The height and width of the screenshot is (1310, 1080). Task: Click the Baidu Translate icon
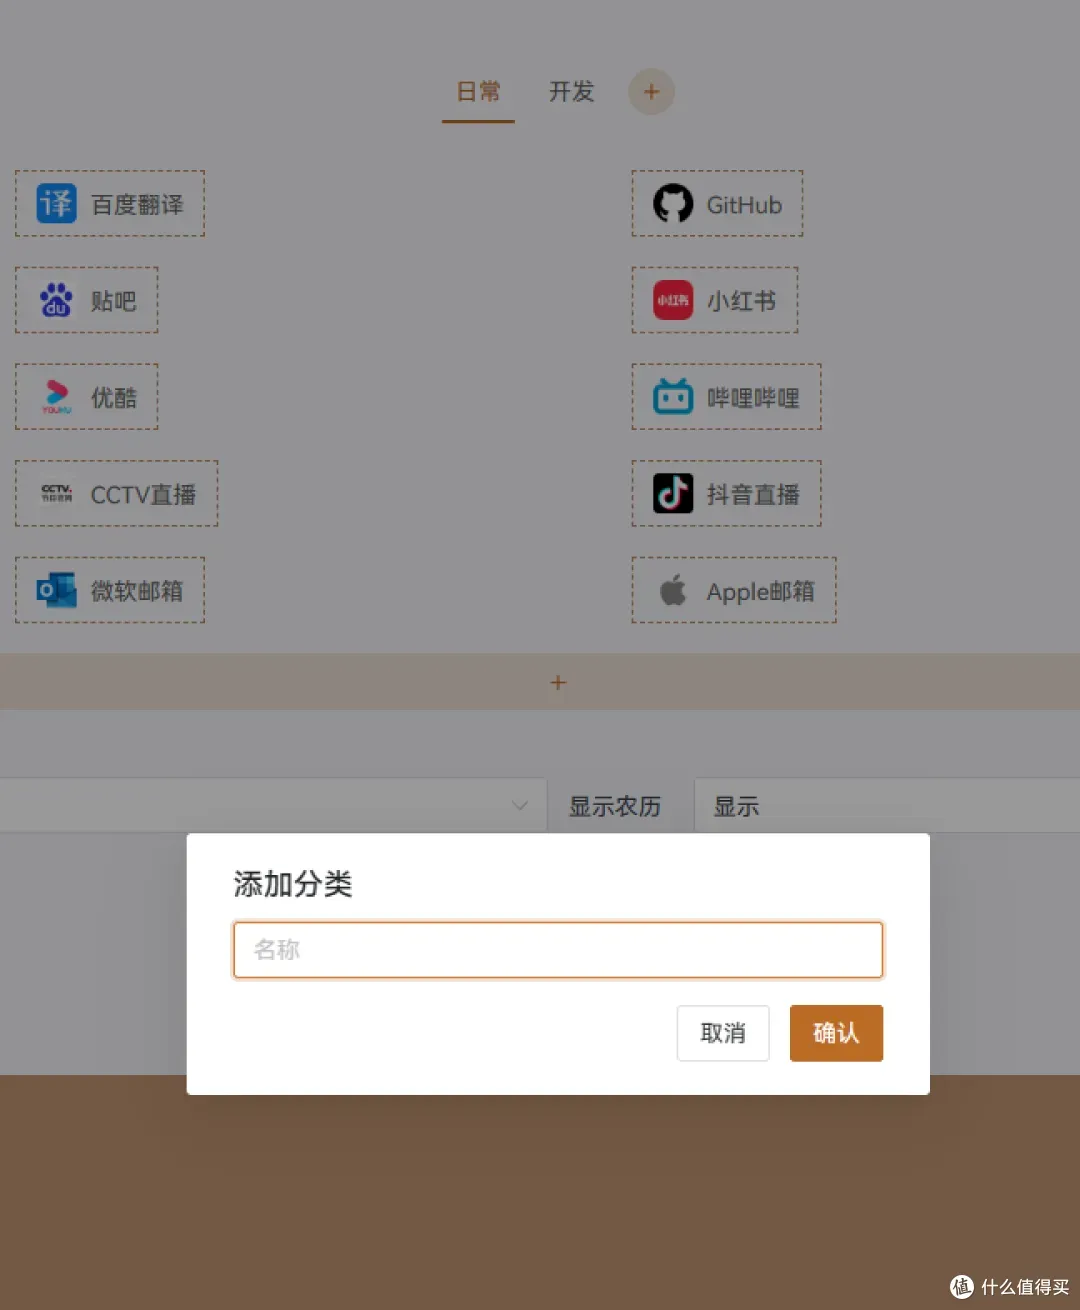(x=56, y=204)
